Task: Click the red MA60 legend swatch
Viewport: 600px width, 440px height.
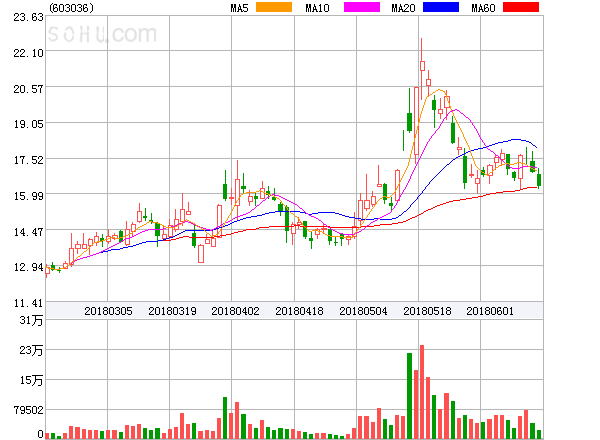Action: [521, 7]
